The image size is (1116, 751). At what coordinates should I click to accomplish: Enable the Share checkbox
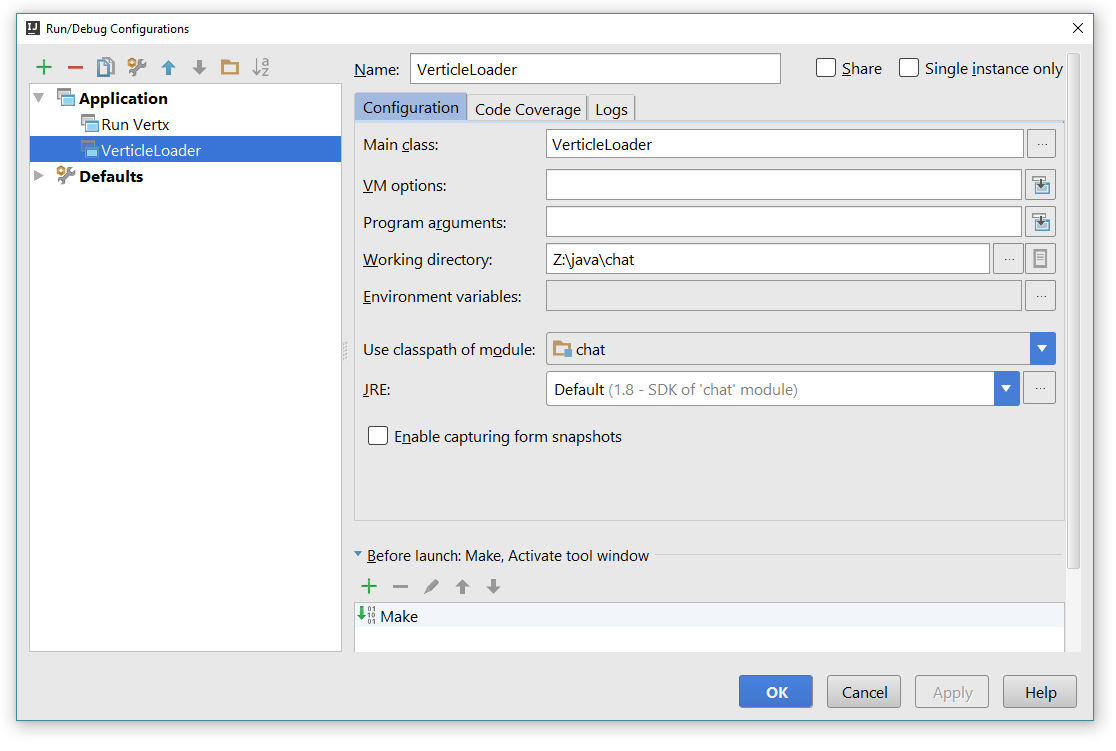pos(826,68)
